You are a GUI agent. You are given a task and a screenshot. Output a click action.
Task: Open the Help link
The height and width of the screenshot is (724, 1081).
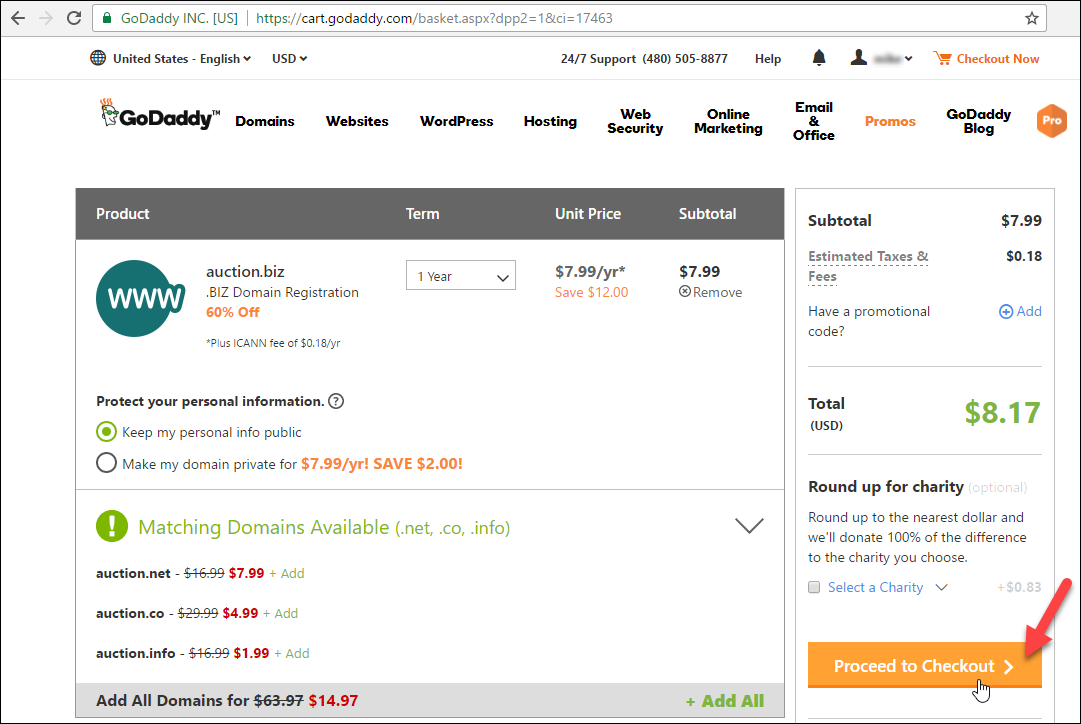pyautogui.click(x=767, y=59)
